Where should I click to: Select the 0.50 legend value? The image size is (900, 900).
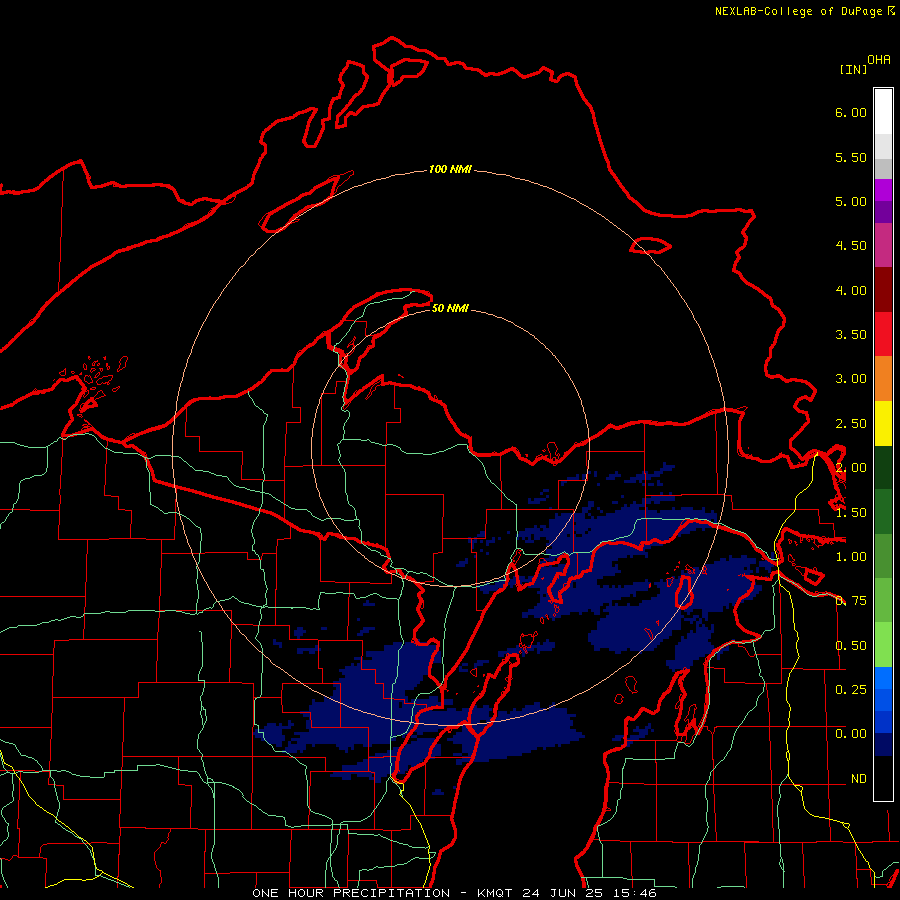click(851, 646)
